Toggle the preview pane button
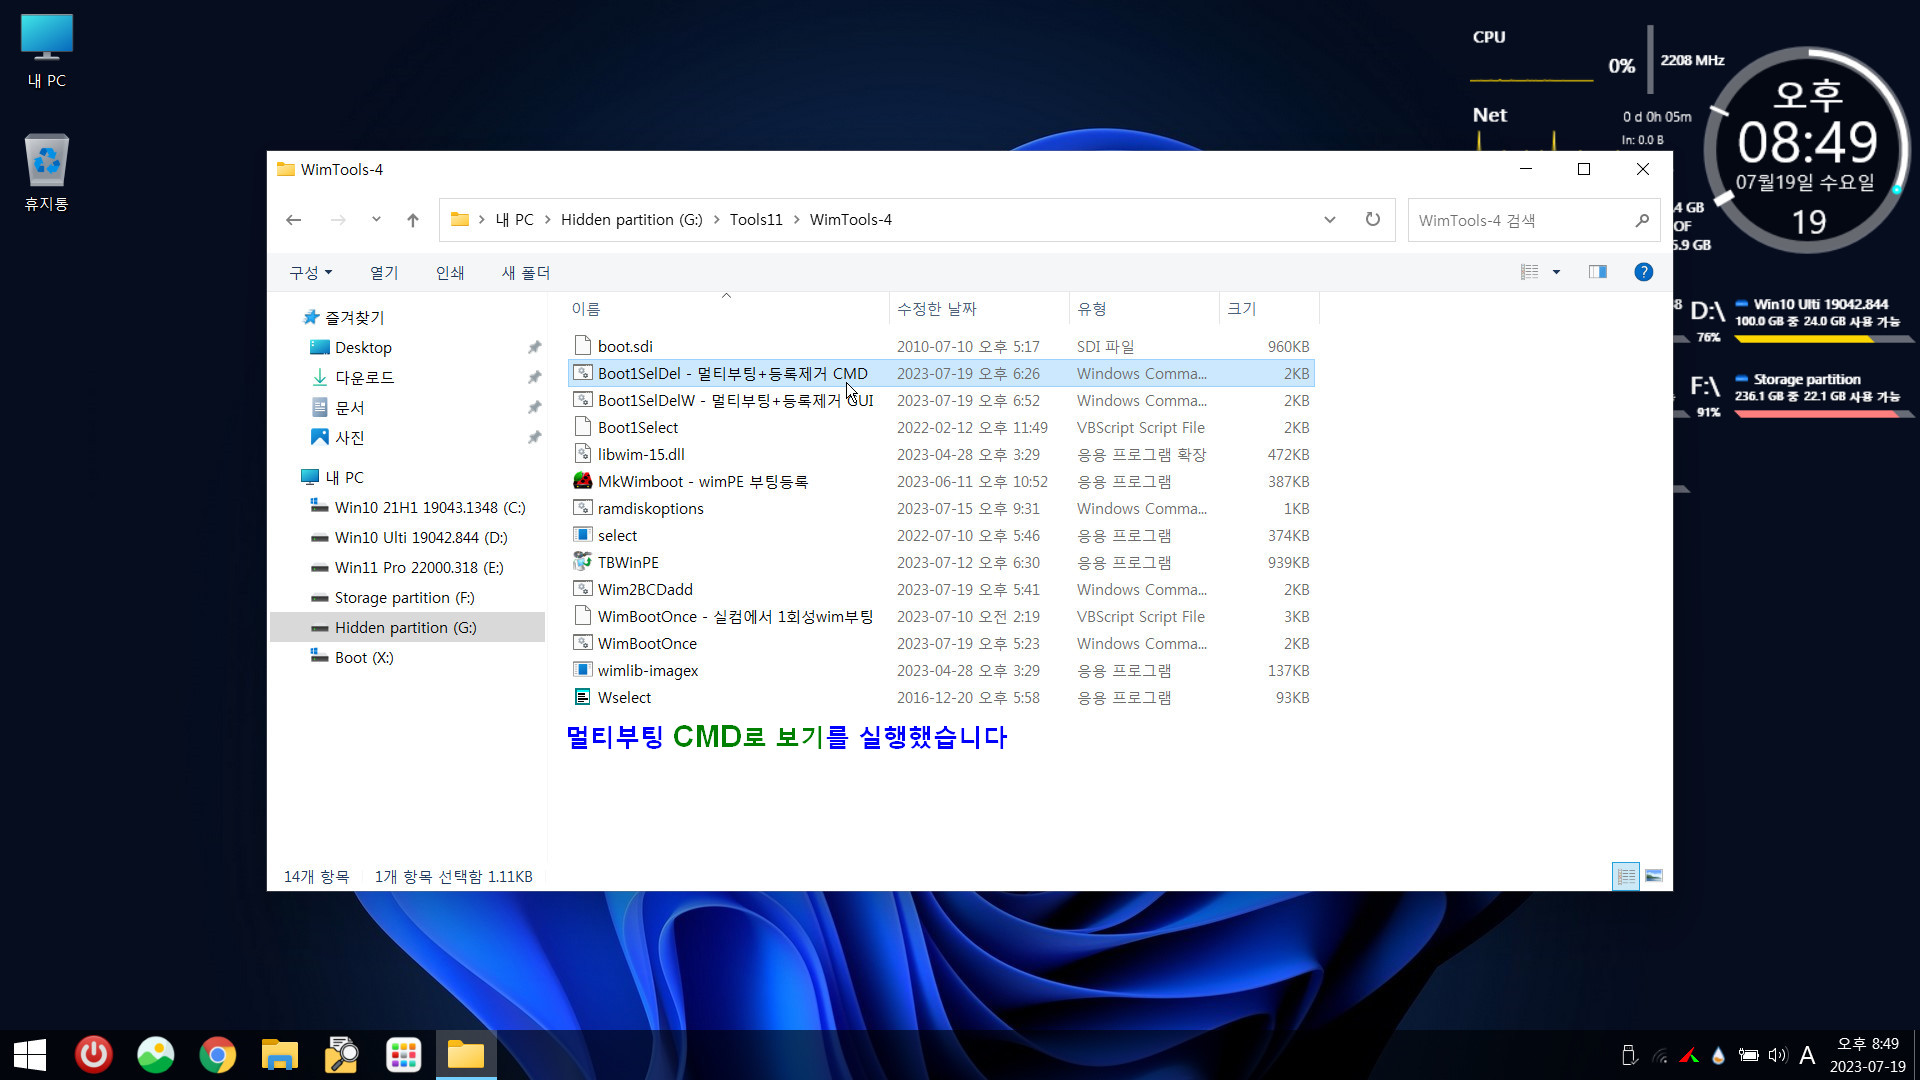Screen dimensions: 1920x1080 pyautogui.click(x=1598, y=272)
